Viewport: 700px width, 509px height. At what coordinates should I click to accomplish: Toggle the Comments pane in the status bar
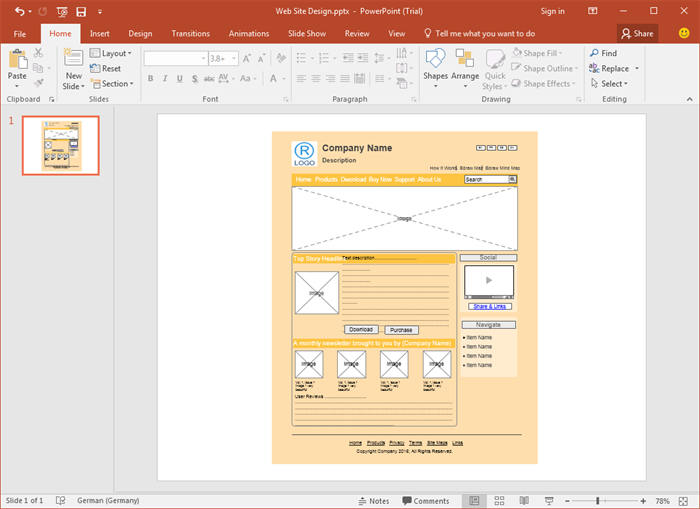coord(425,500)
